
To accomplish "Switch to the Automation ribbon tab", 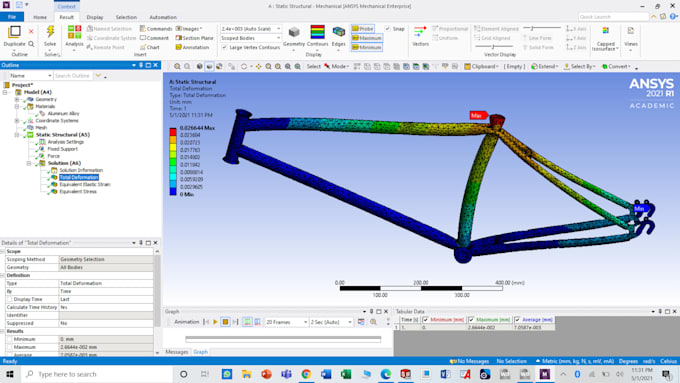I will (163, 17).
